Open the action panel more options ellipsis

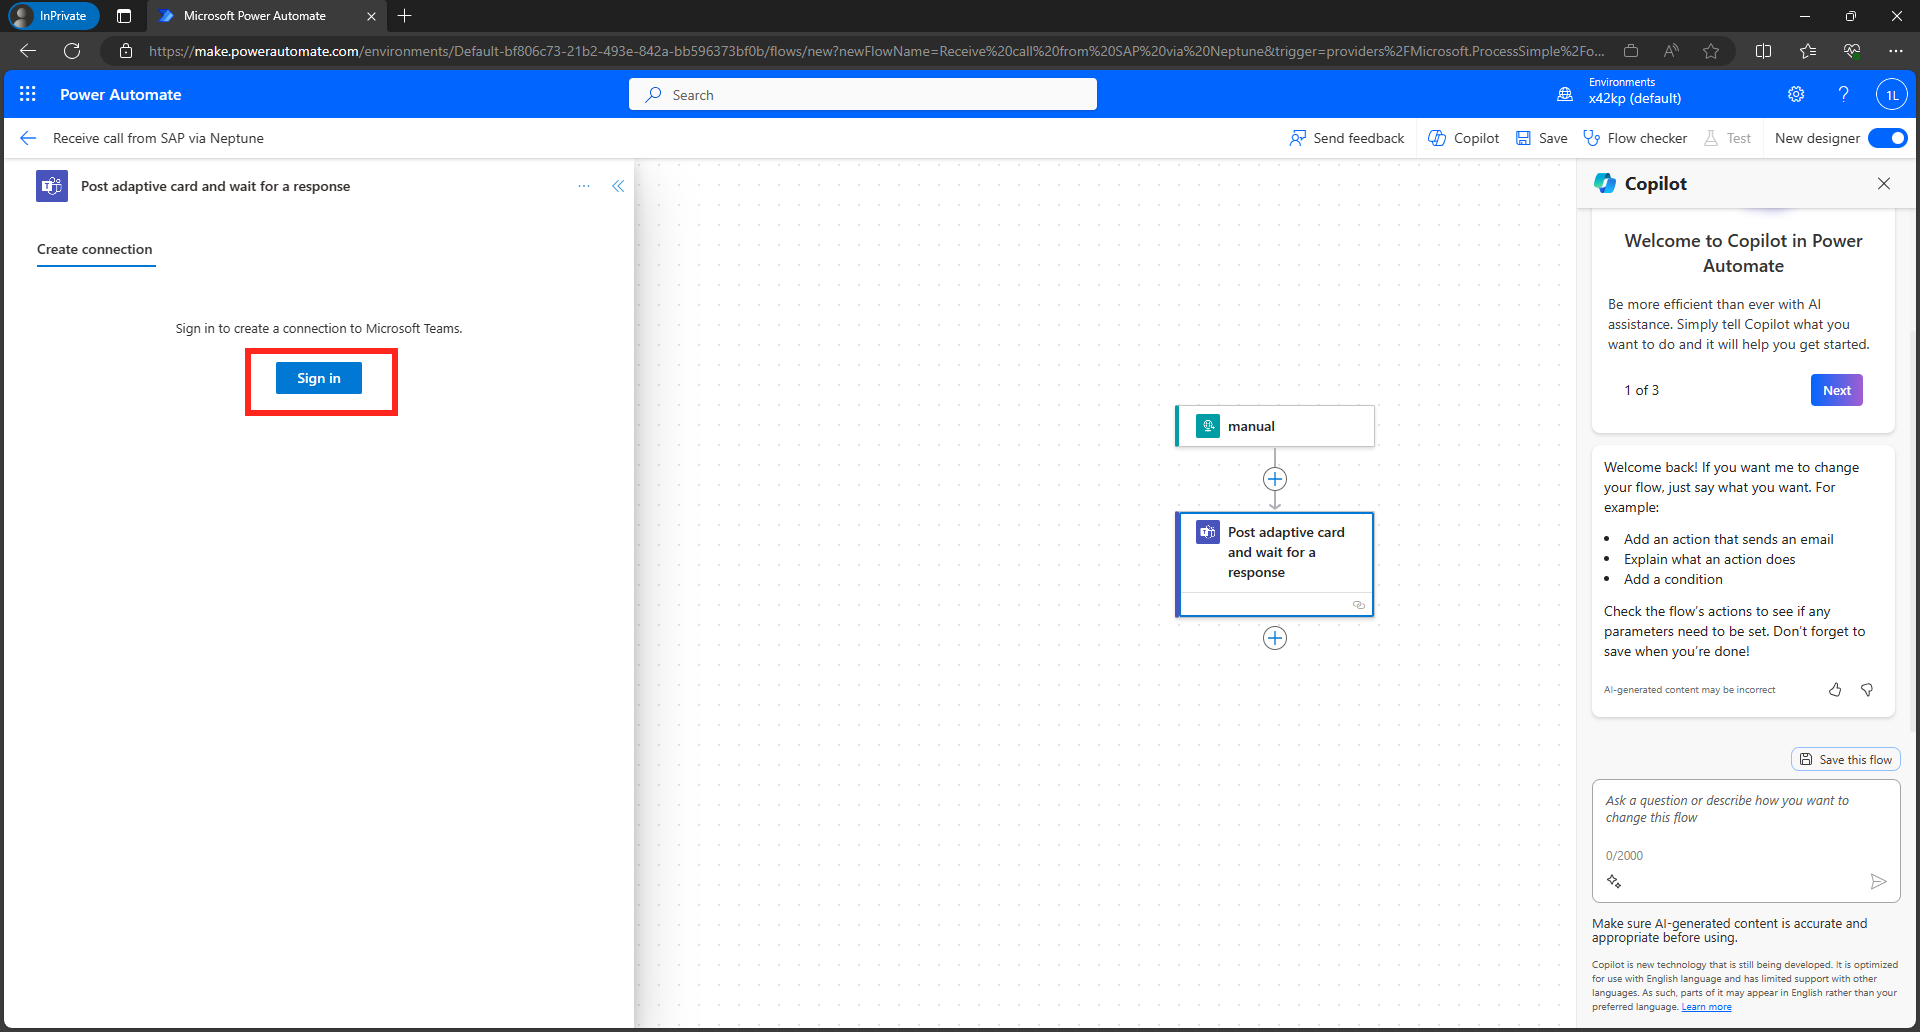584,186
